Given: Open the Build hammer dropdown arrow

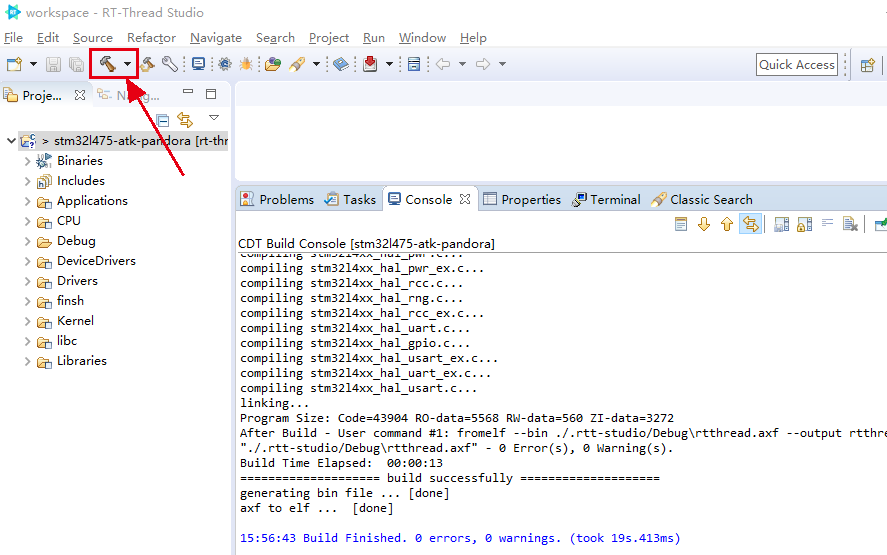Looking at the screenshot, I should point(128,64).
